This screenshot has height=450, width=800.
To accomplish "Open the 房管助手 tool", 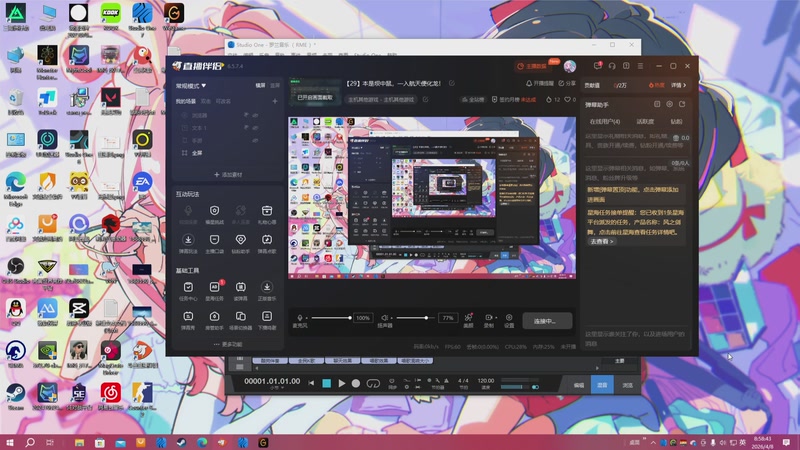I will tap(214, 320).
